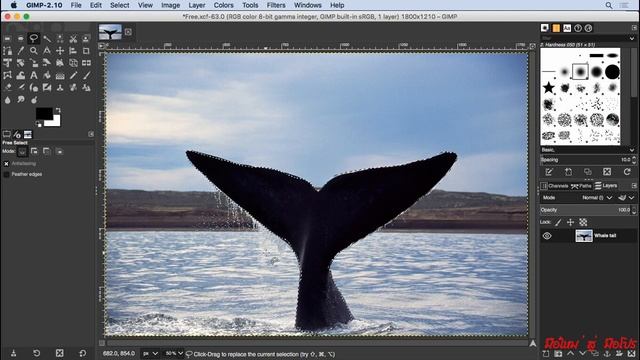640x360 pixels.
Task: Select the Eraser tool
Action: click(x=7, y=88)
